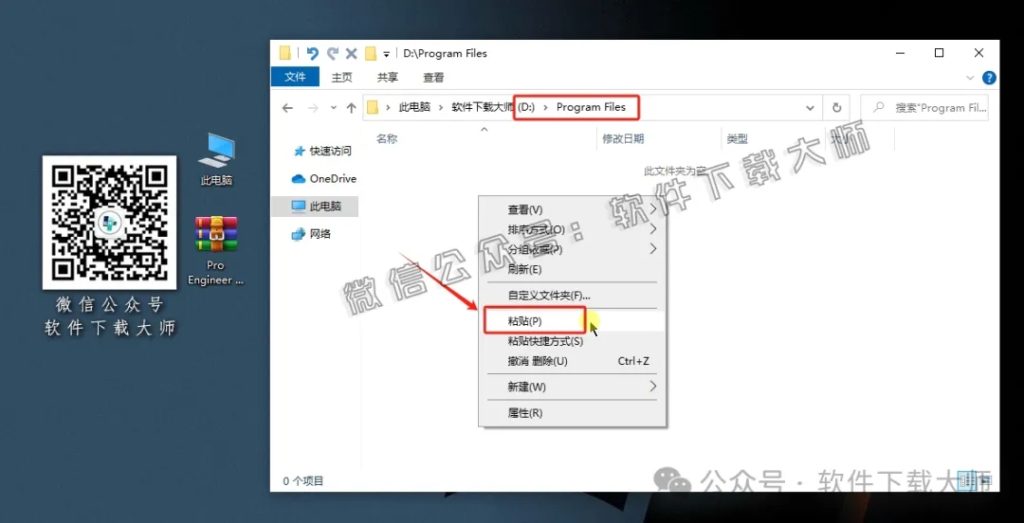Click the Redo icon in title bar
This screenshot has height=523, width=1024.
click(333, 54)
